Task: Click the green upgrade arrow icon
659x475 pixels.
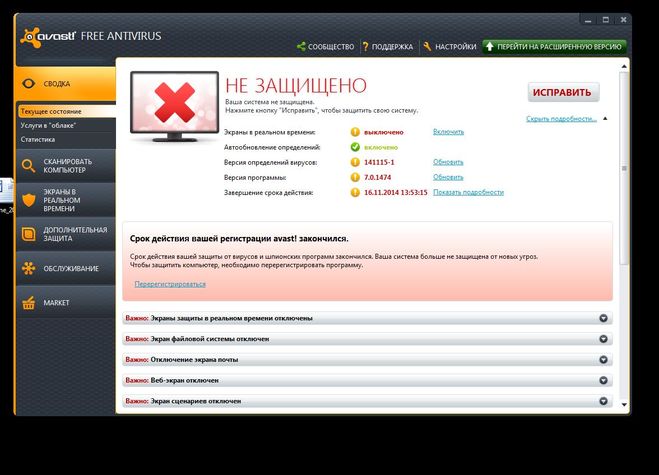Action: [x=489, y=47]
